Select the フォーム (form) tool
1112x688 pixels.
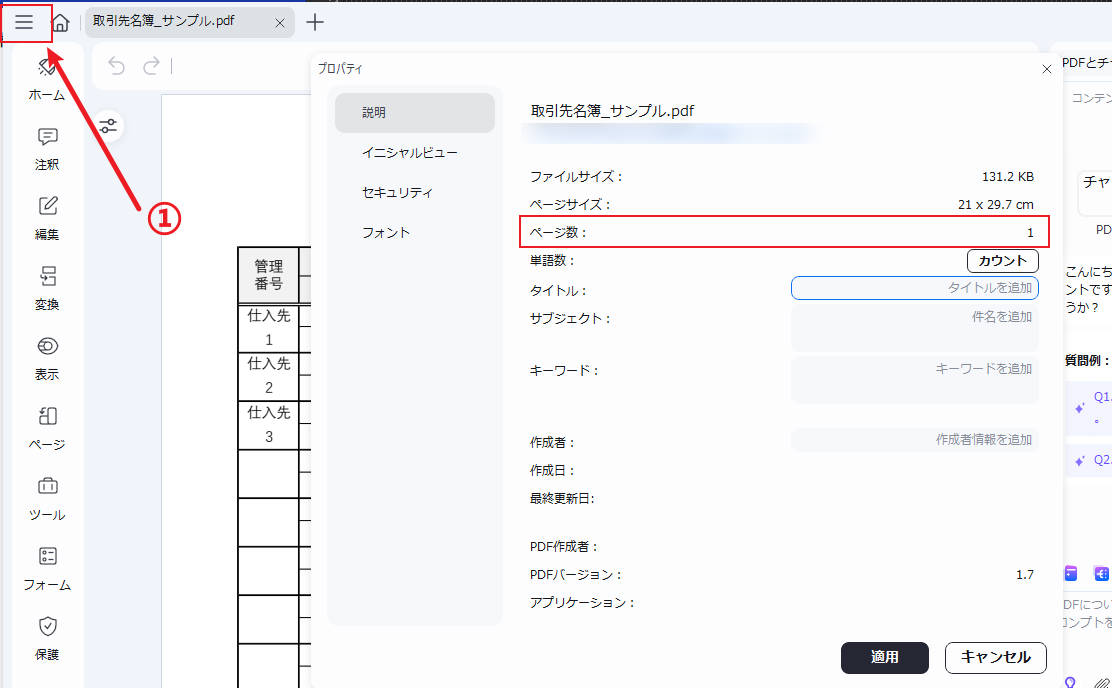click(46, 568)
